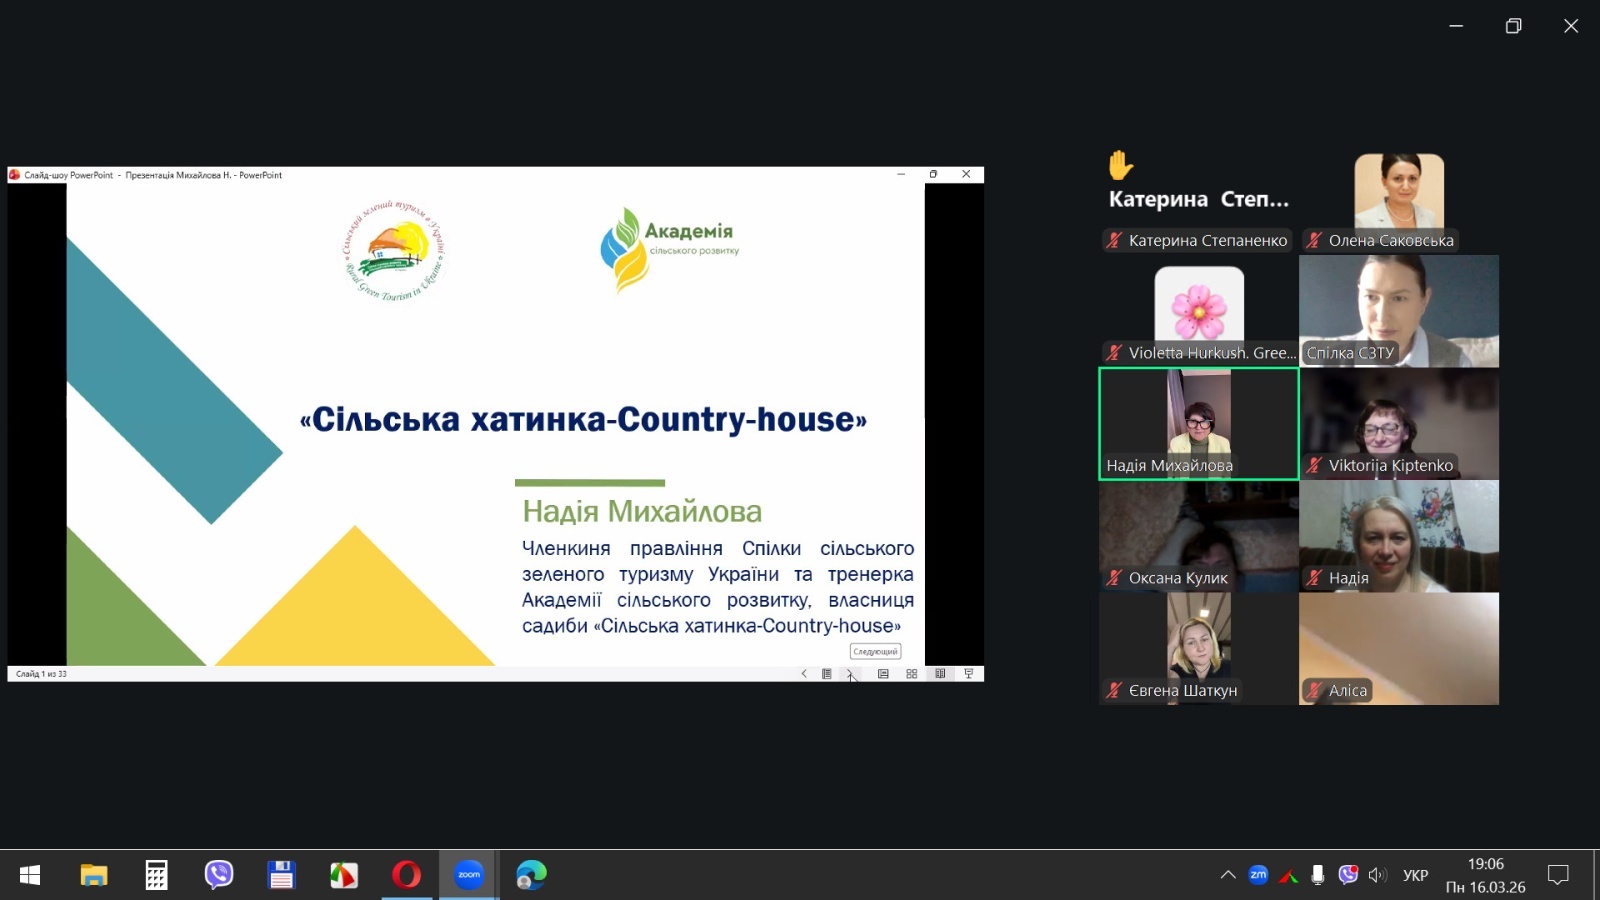Select Спілка СЗТУ participant video
1600x900 pixels.
(x=1398, y=310)
